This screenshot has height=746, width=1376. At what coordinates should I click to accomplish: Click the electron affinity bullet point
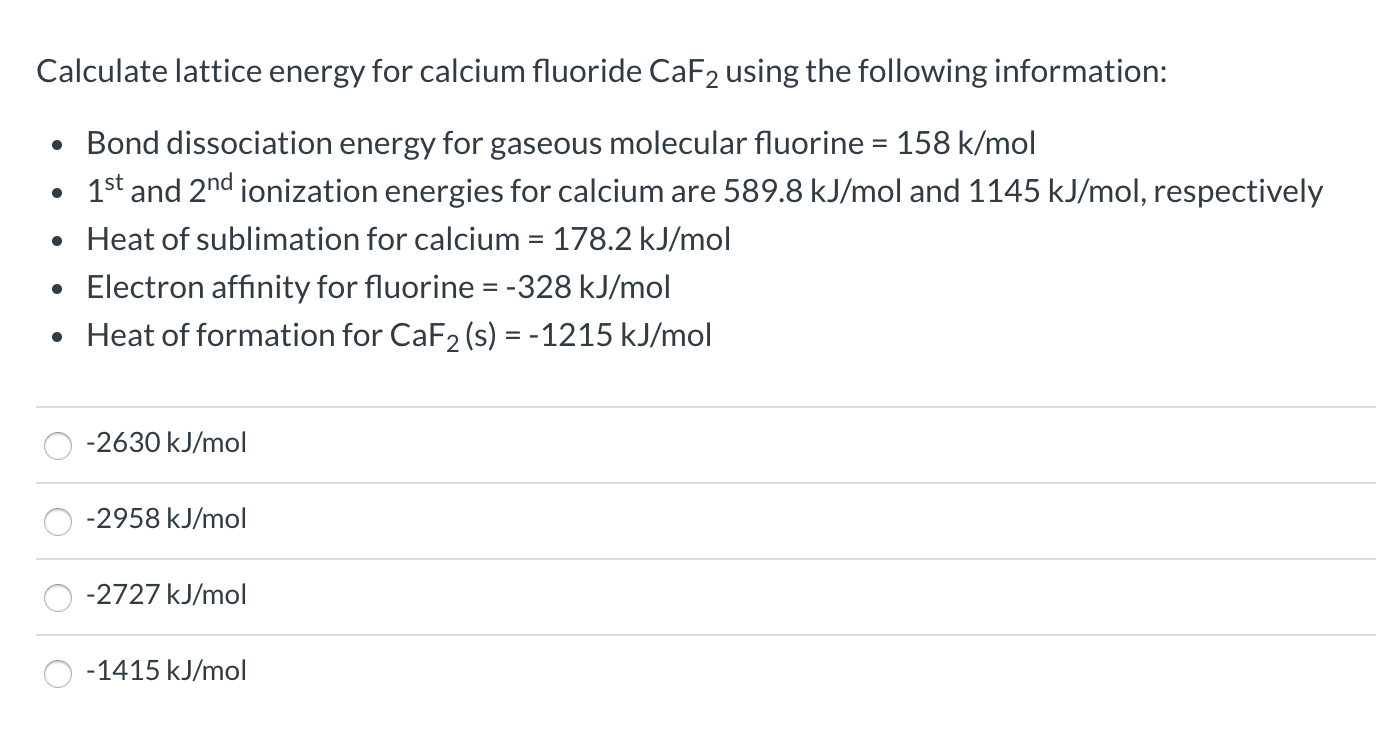click(x=378, y=287)
